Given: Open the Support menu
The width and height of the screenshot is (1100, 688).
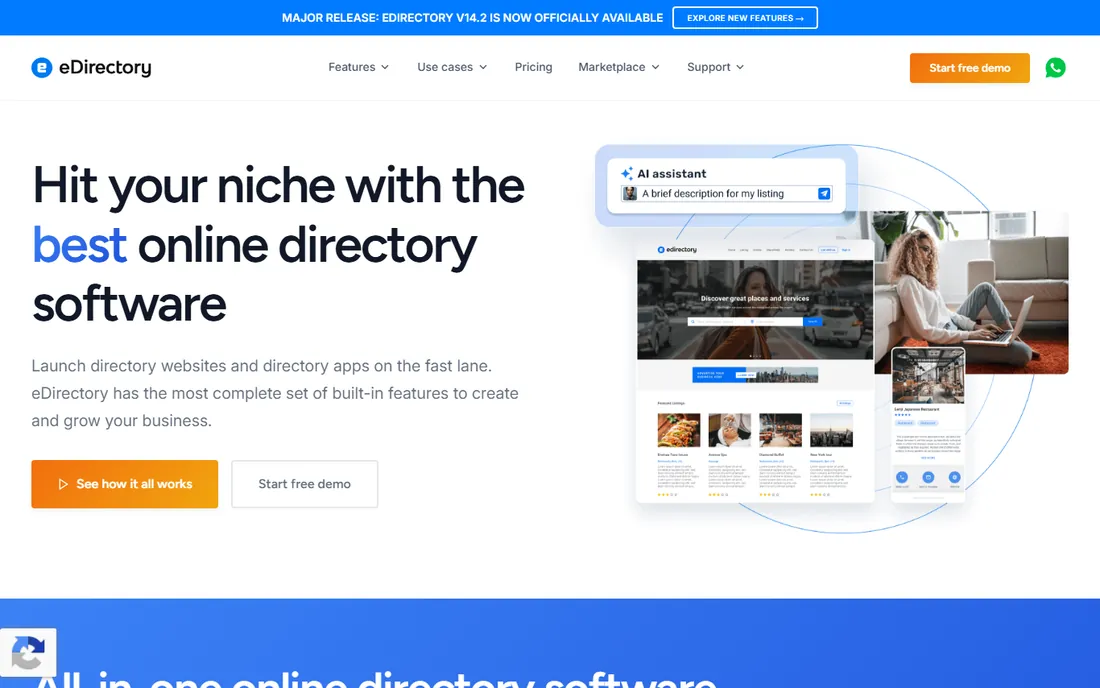Looking at the screenshot, I should [715, 67].
